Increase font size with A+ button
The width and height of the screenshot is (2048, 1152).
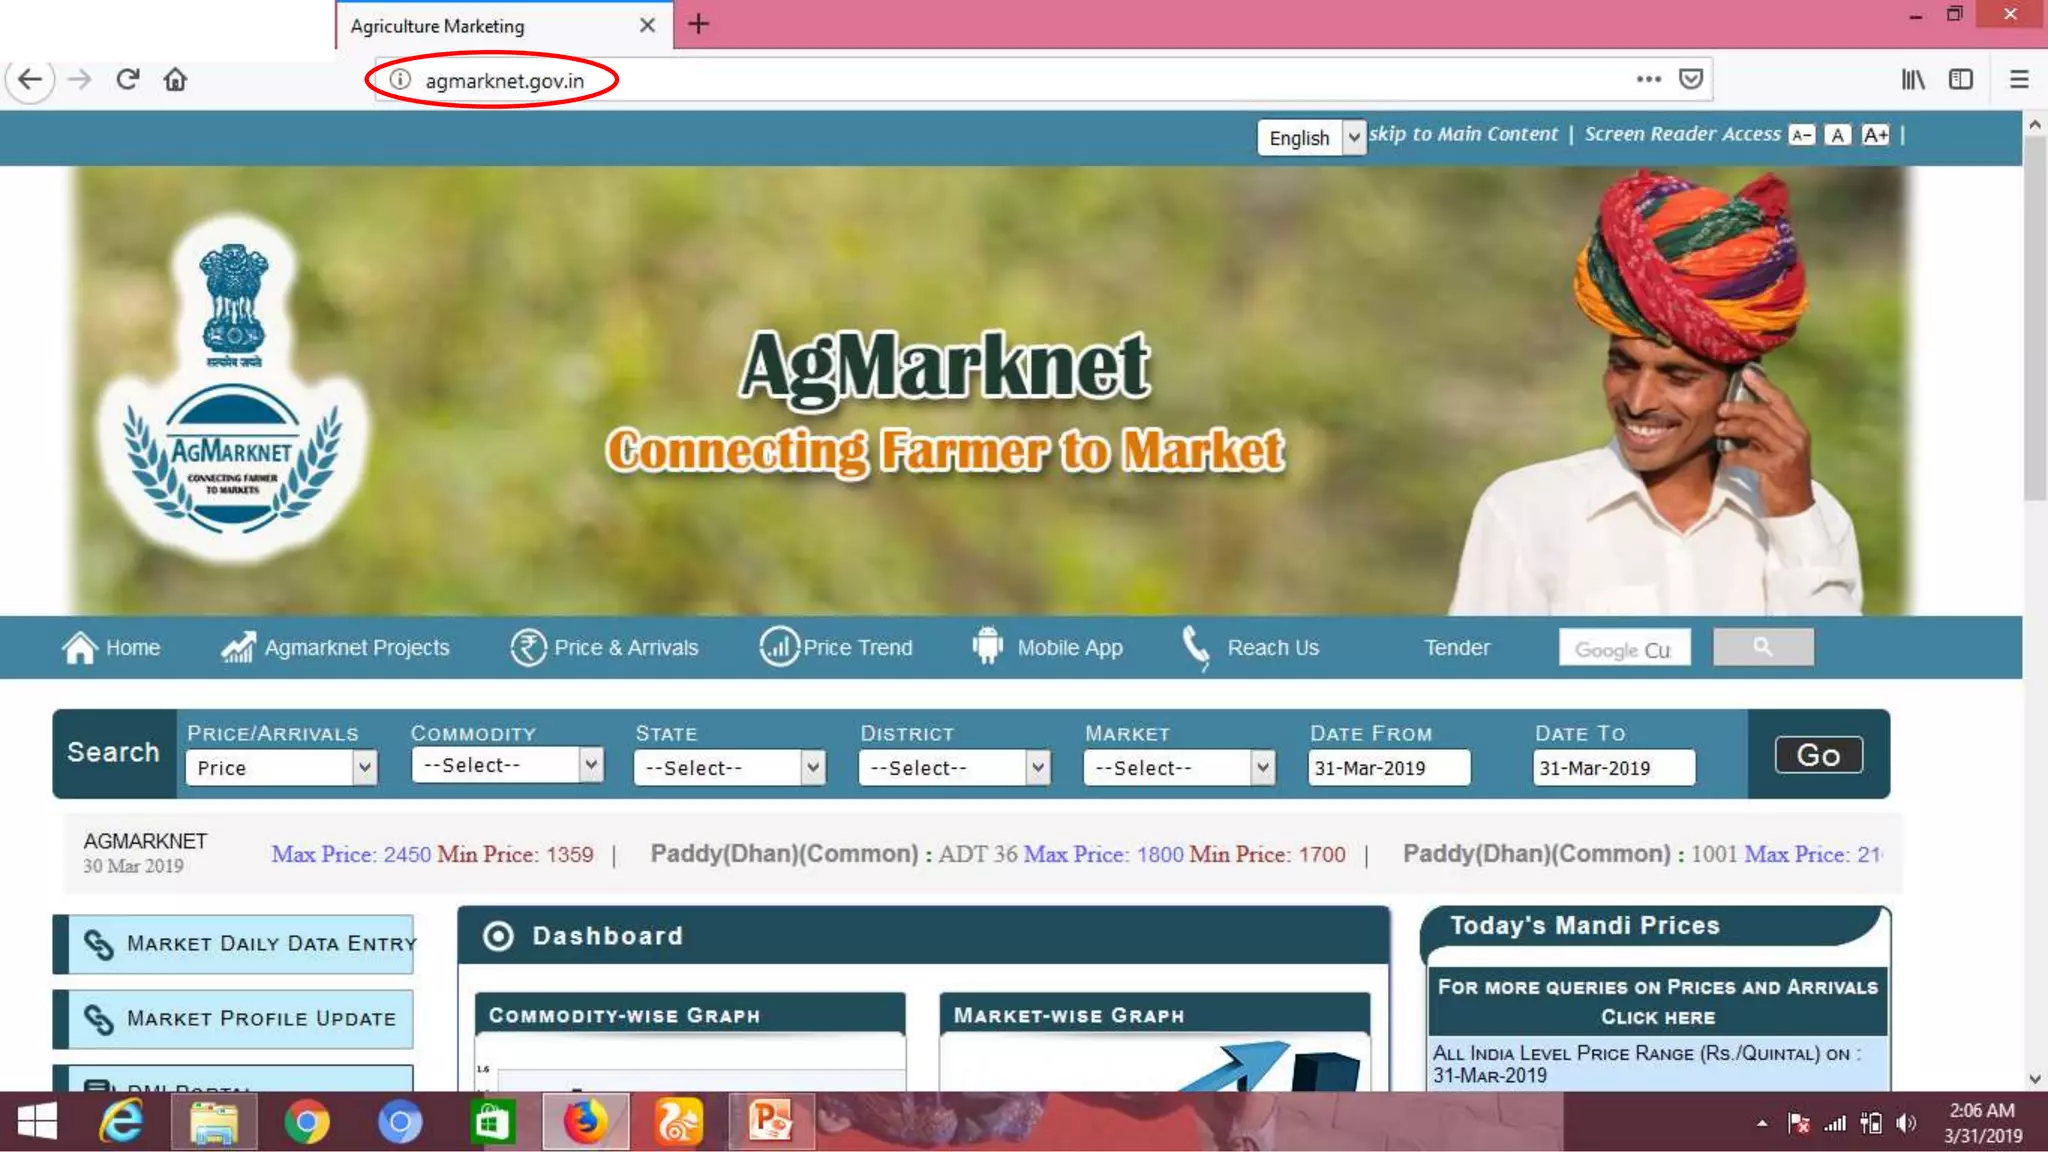[x=1875, y=135]
